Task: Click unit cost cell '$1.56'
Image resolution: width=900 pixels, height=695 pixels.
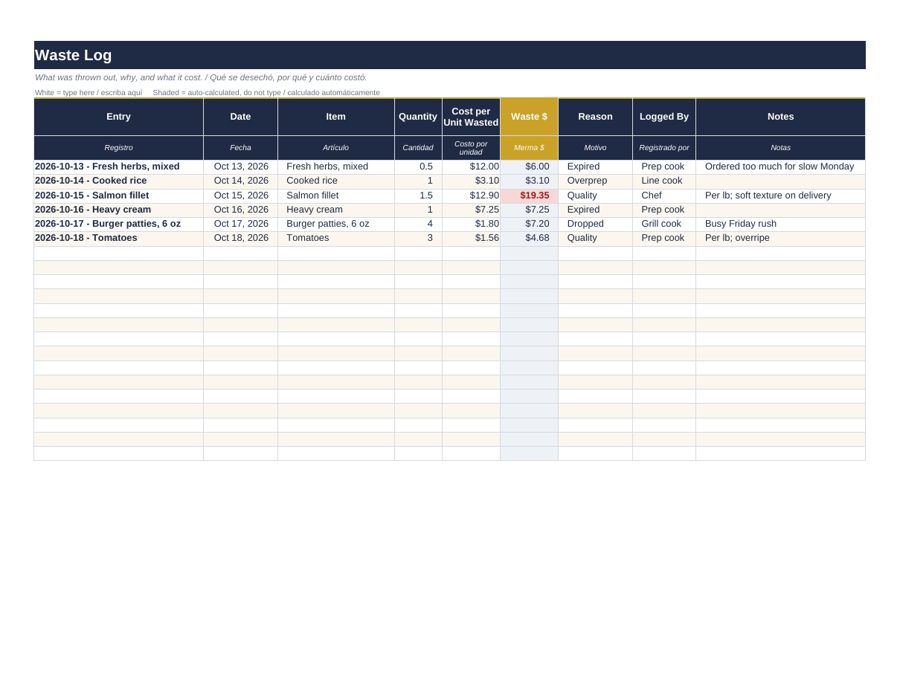Action: 471,238
